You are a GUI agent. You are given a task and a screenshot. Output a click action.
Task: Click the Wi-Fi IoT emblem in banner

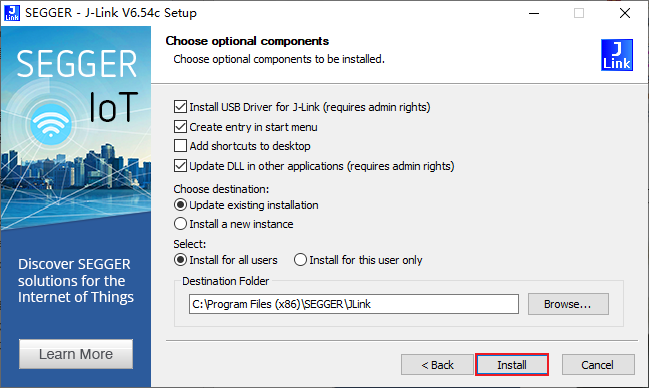50,124
